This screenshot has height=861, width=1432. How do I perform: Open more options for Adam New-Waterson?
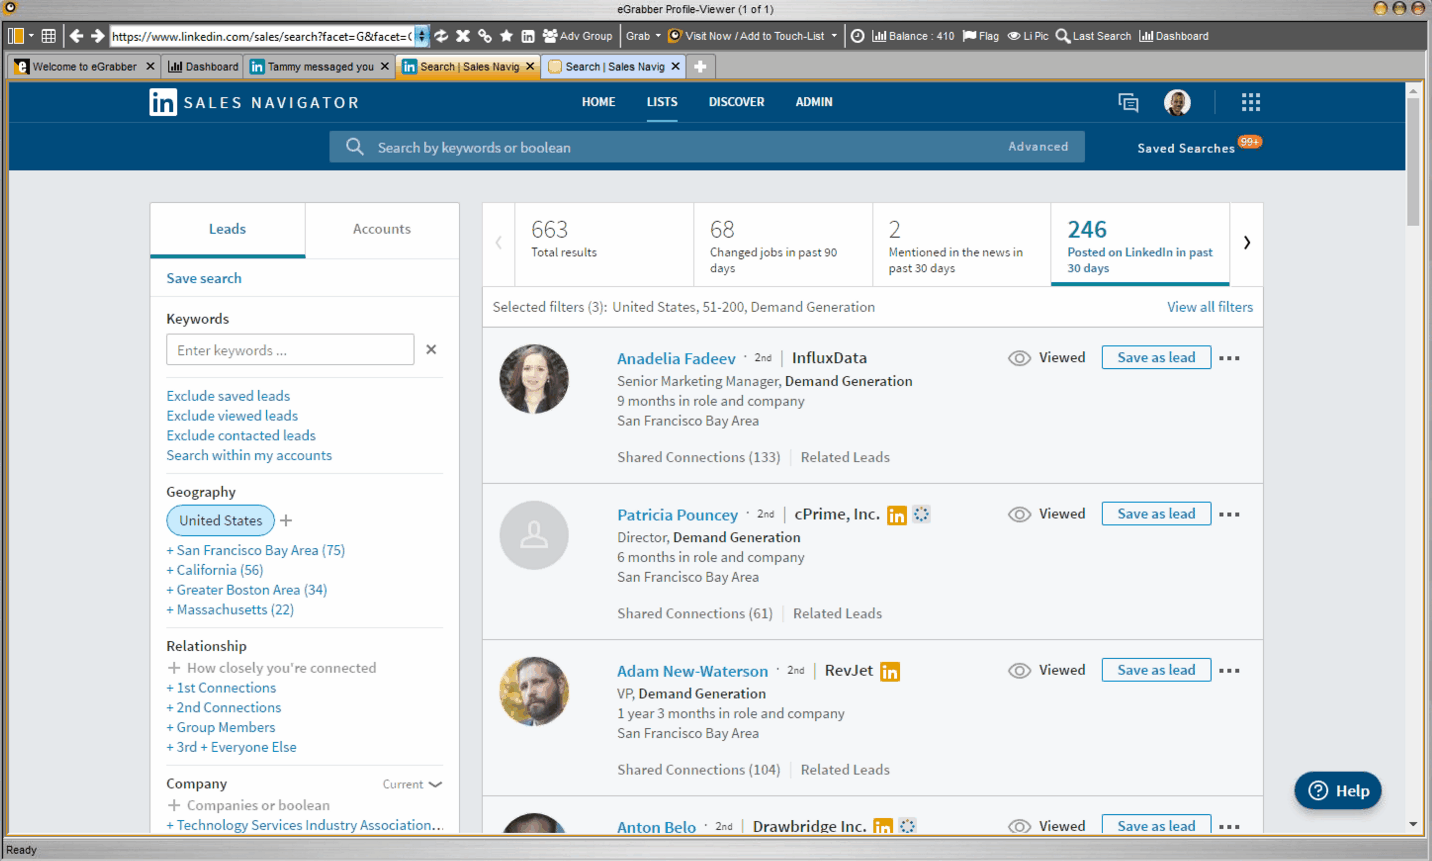(x=1229, y=671)
